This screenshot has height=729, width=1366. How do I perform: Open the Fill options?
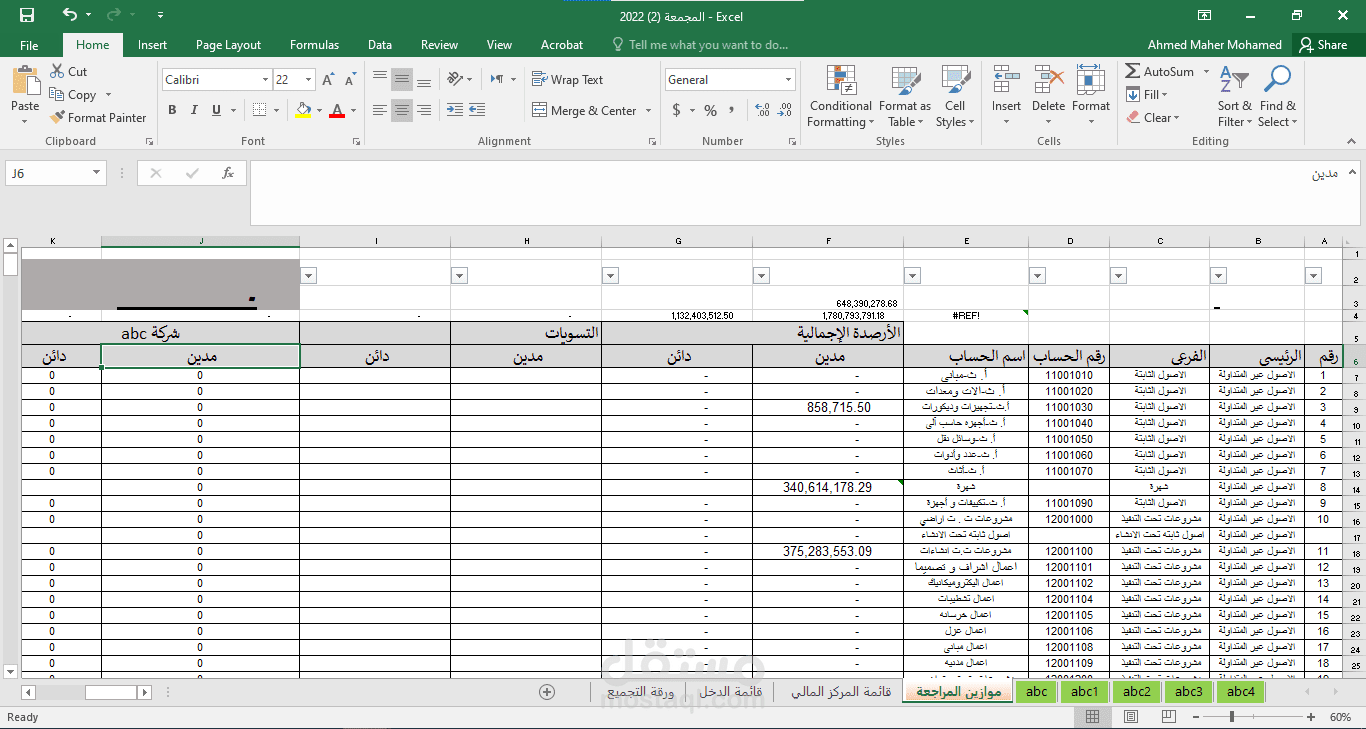pos(1147,95)
